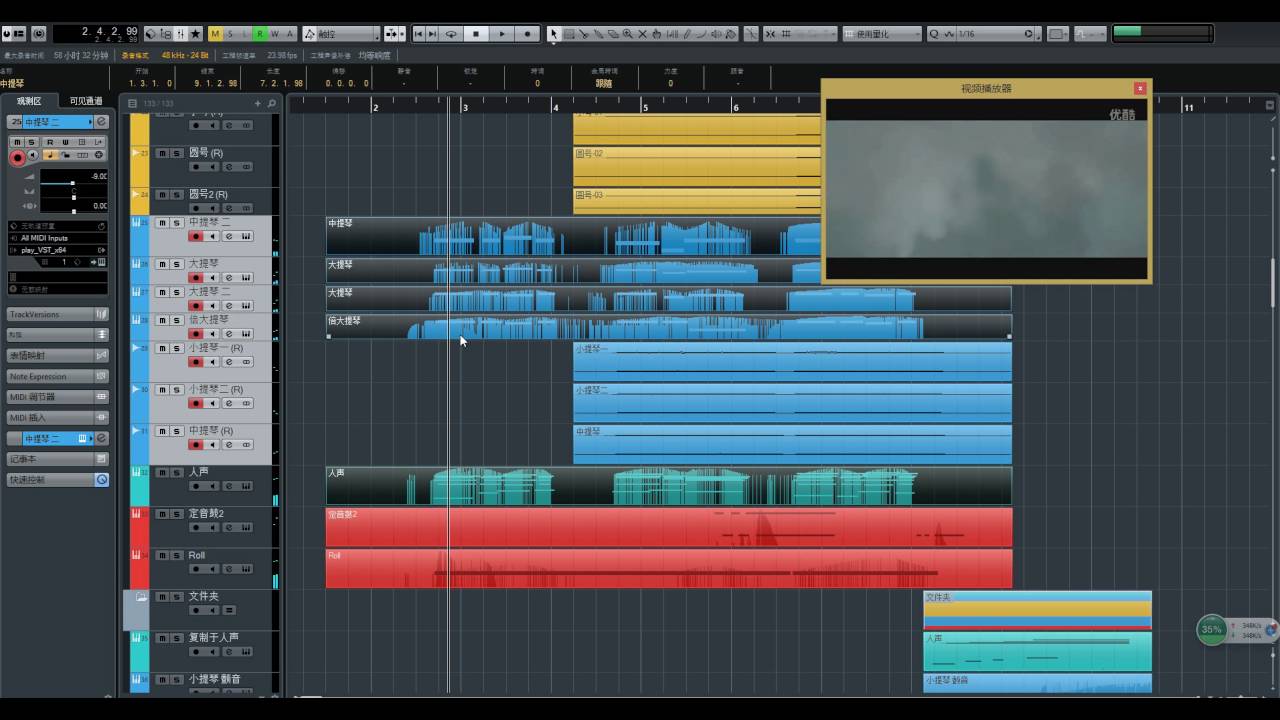The height and width of the screenshot is (720, 1280).
Task: Switch to the 可见通道 tab
Action: click(85, 101)
